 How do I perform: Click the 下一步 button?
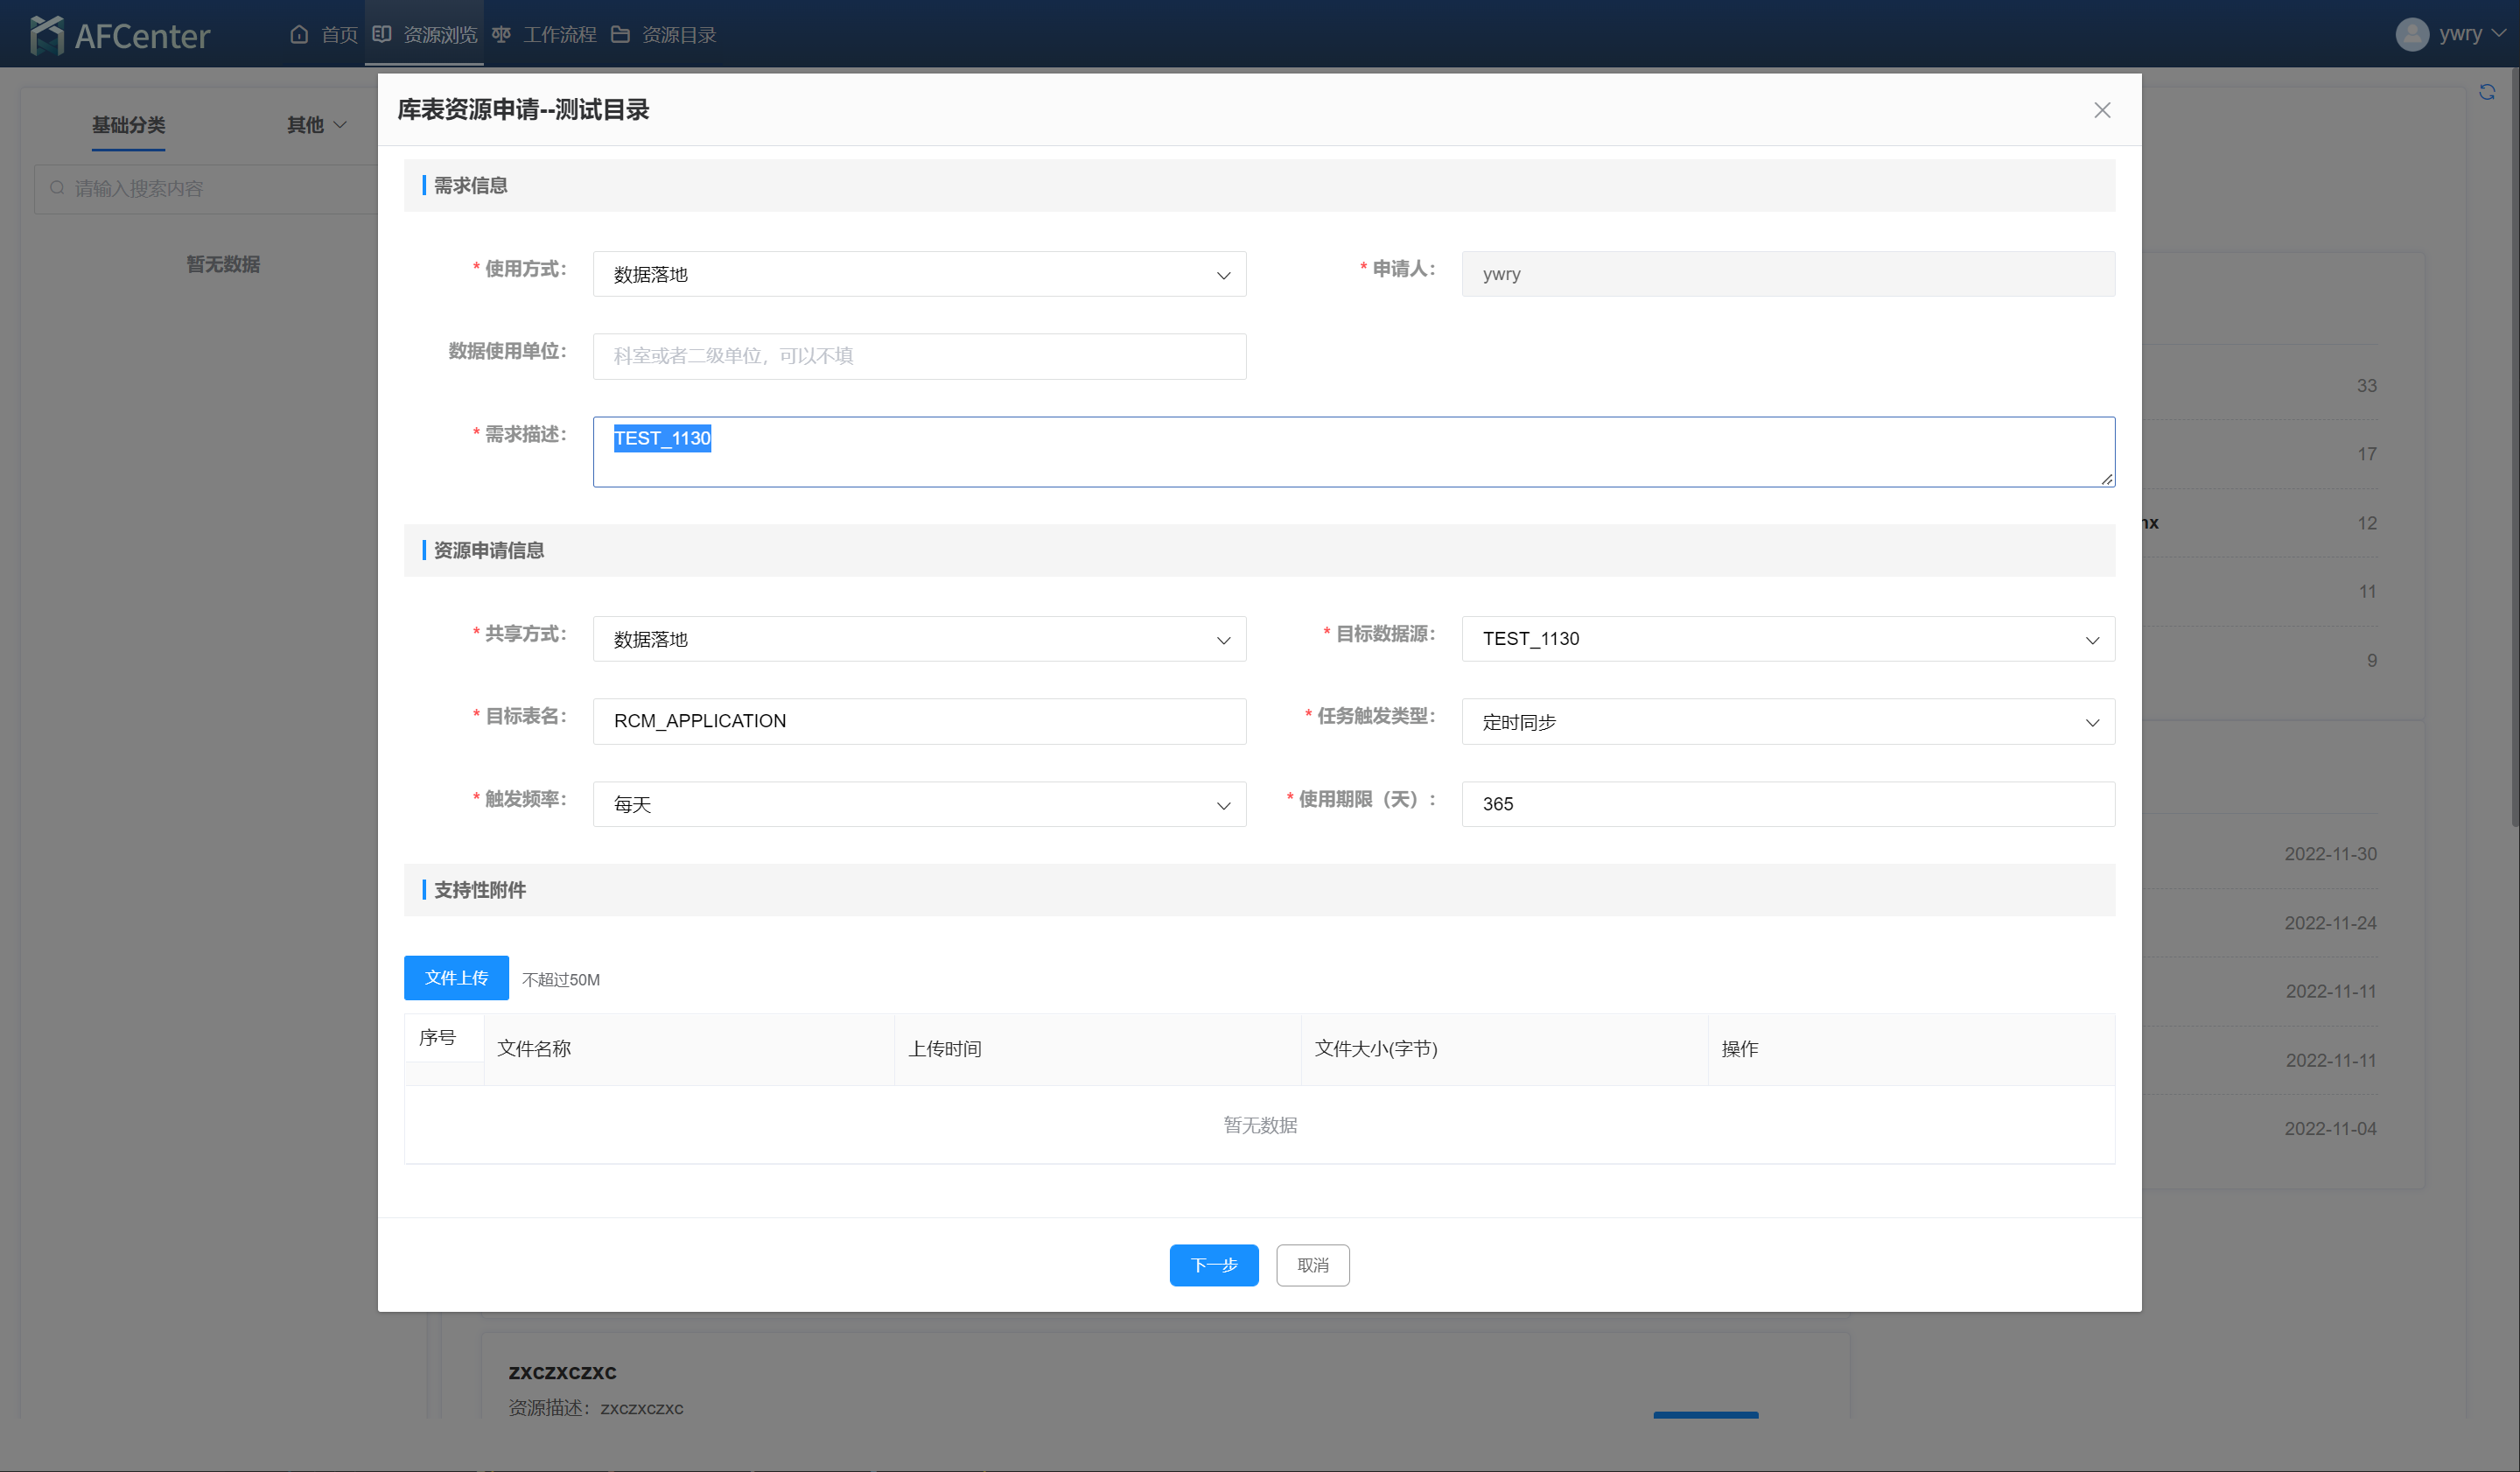coord(1214,1265)
